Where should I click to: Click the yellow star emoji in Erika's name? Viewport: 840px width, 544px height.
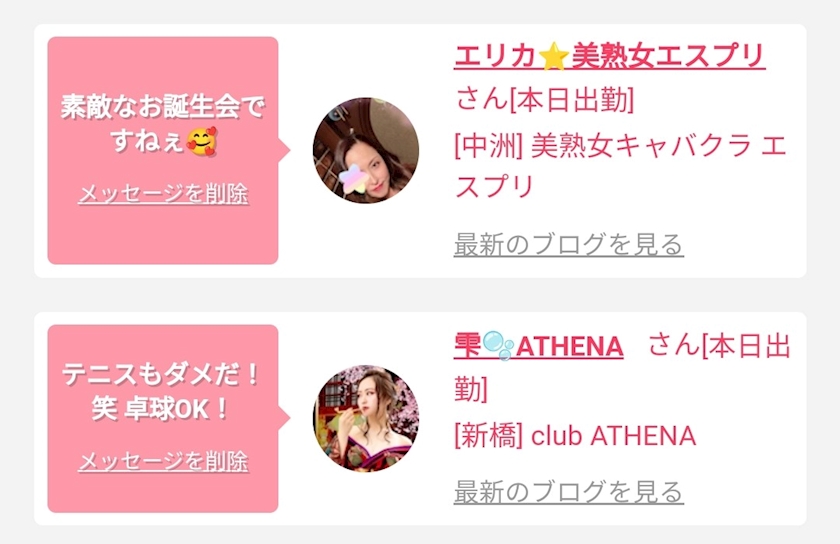pos(553,57)
